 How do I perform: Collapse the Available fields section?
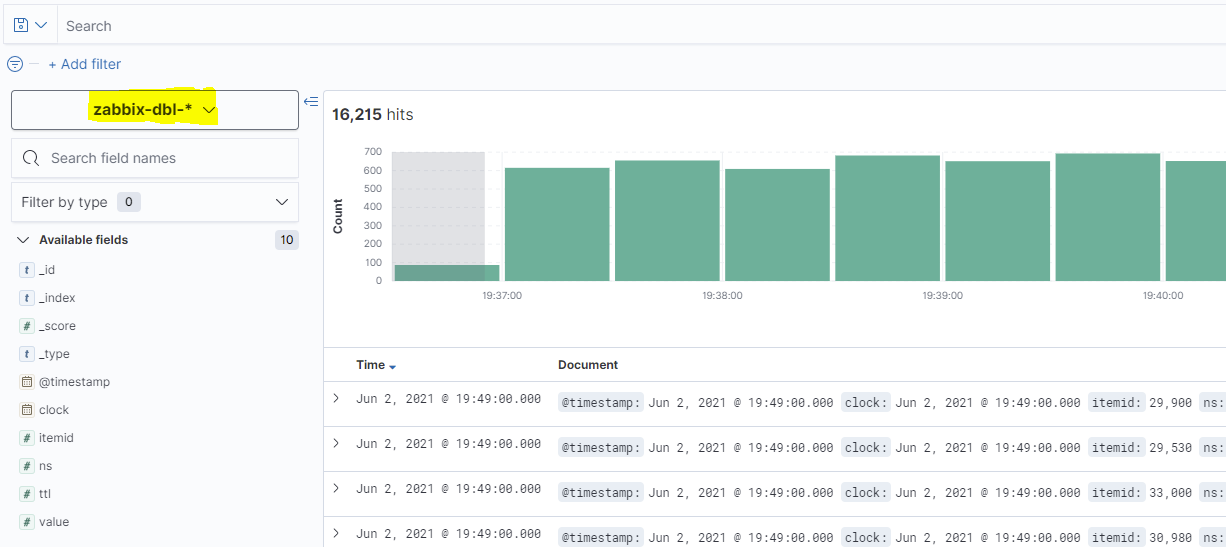(23, 240)
